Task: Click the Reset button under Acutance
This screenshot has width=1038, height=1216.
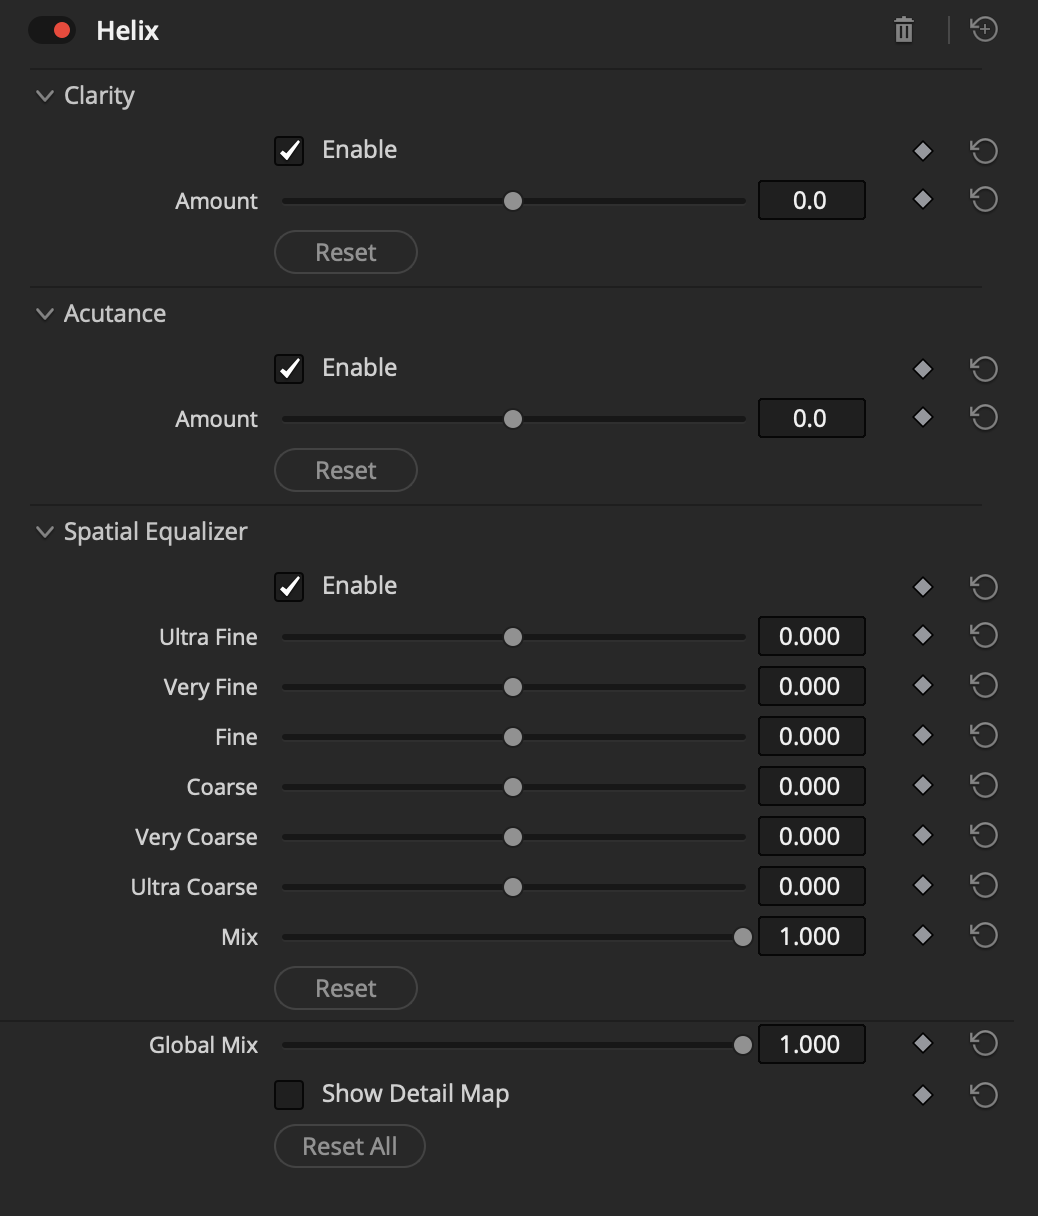Action: pyautogui.click(x=345, y=470)
